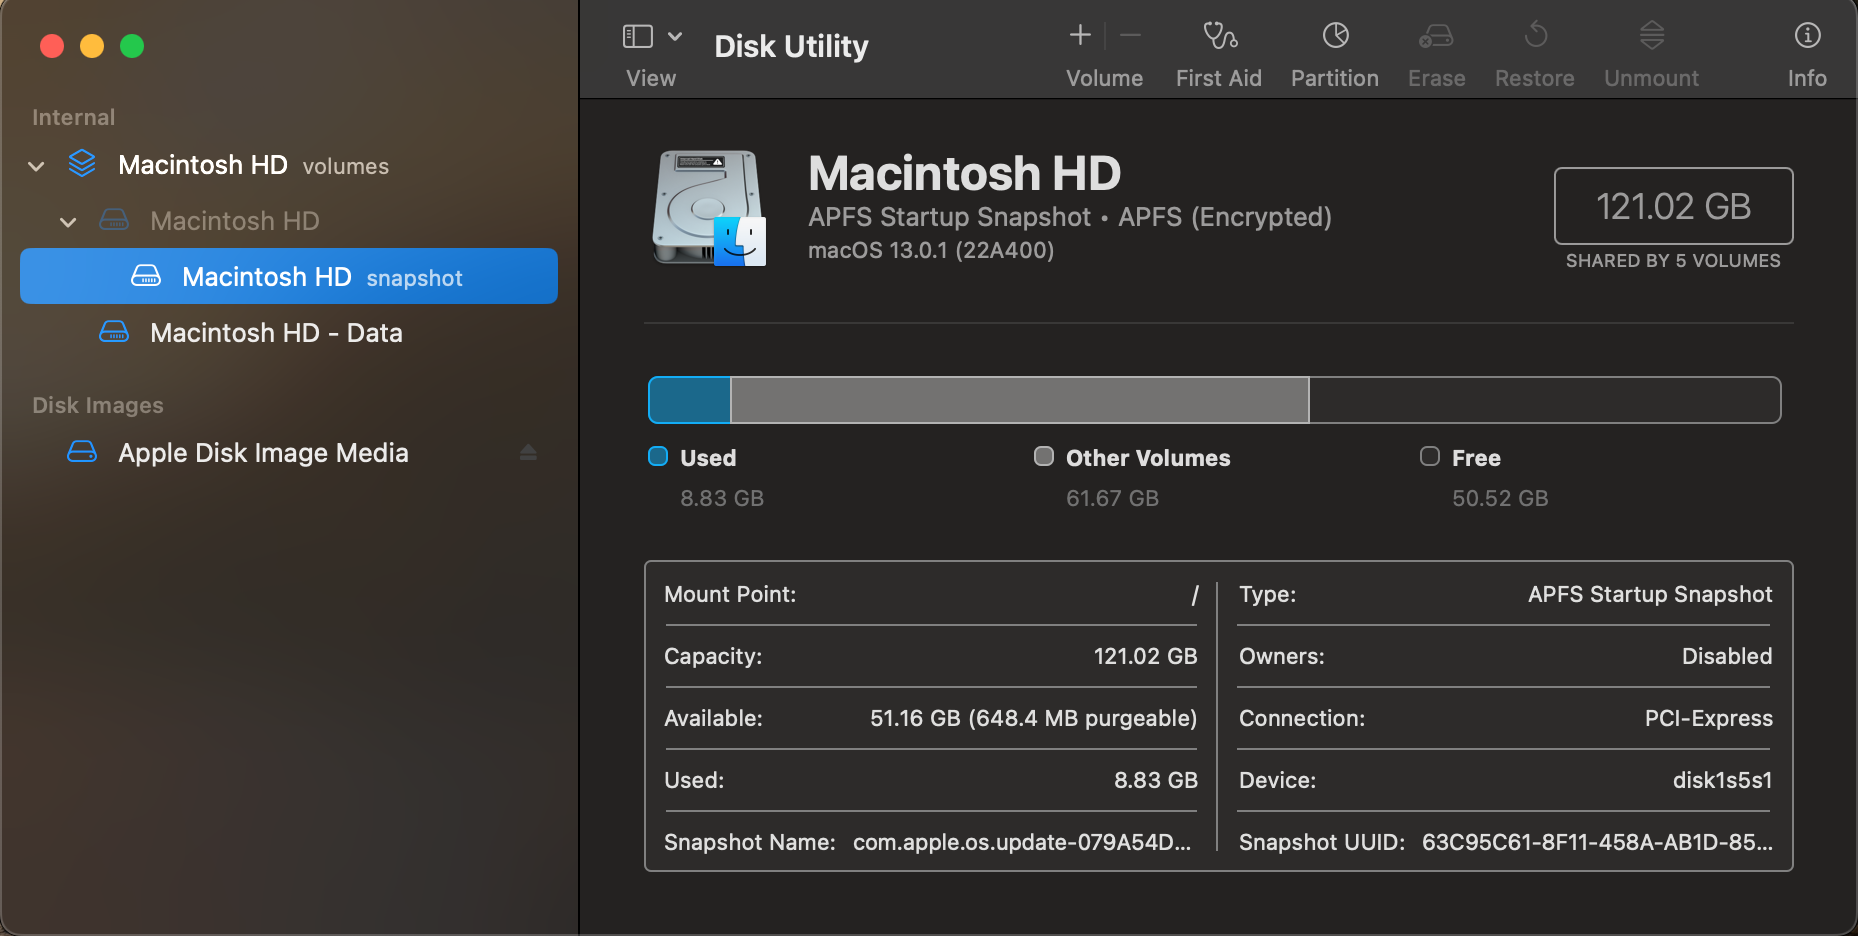This screenshot has height=936, width=1858.
Task: Click the Snapshot Name value com.apple.os.update
Action: point(1022,842)
